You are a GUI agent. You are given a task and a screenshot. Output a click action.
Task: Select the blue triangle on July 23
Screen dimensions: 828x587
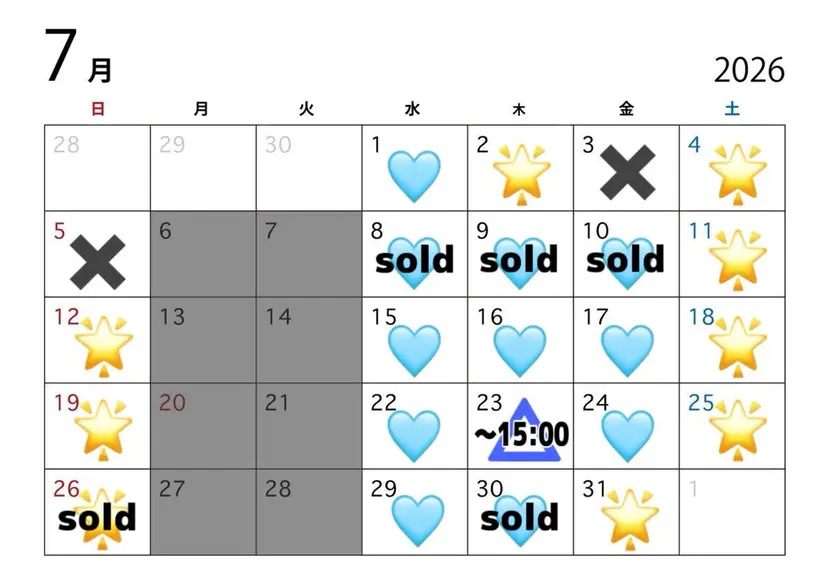pos(523,430)
